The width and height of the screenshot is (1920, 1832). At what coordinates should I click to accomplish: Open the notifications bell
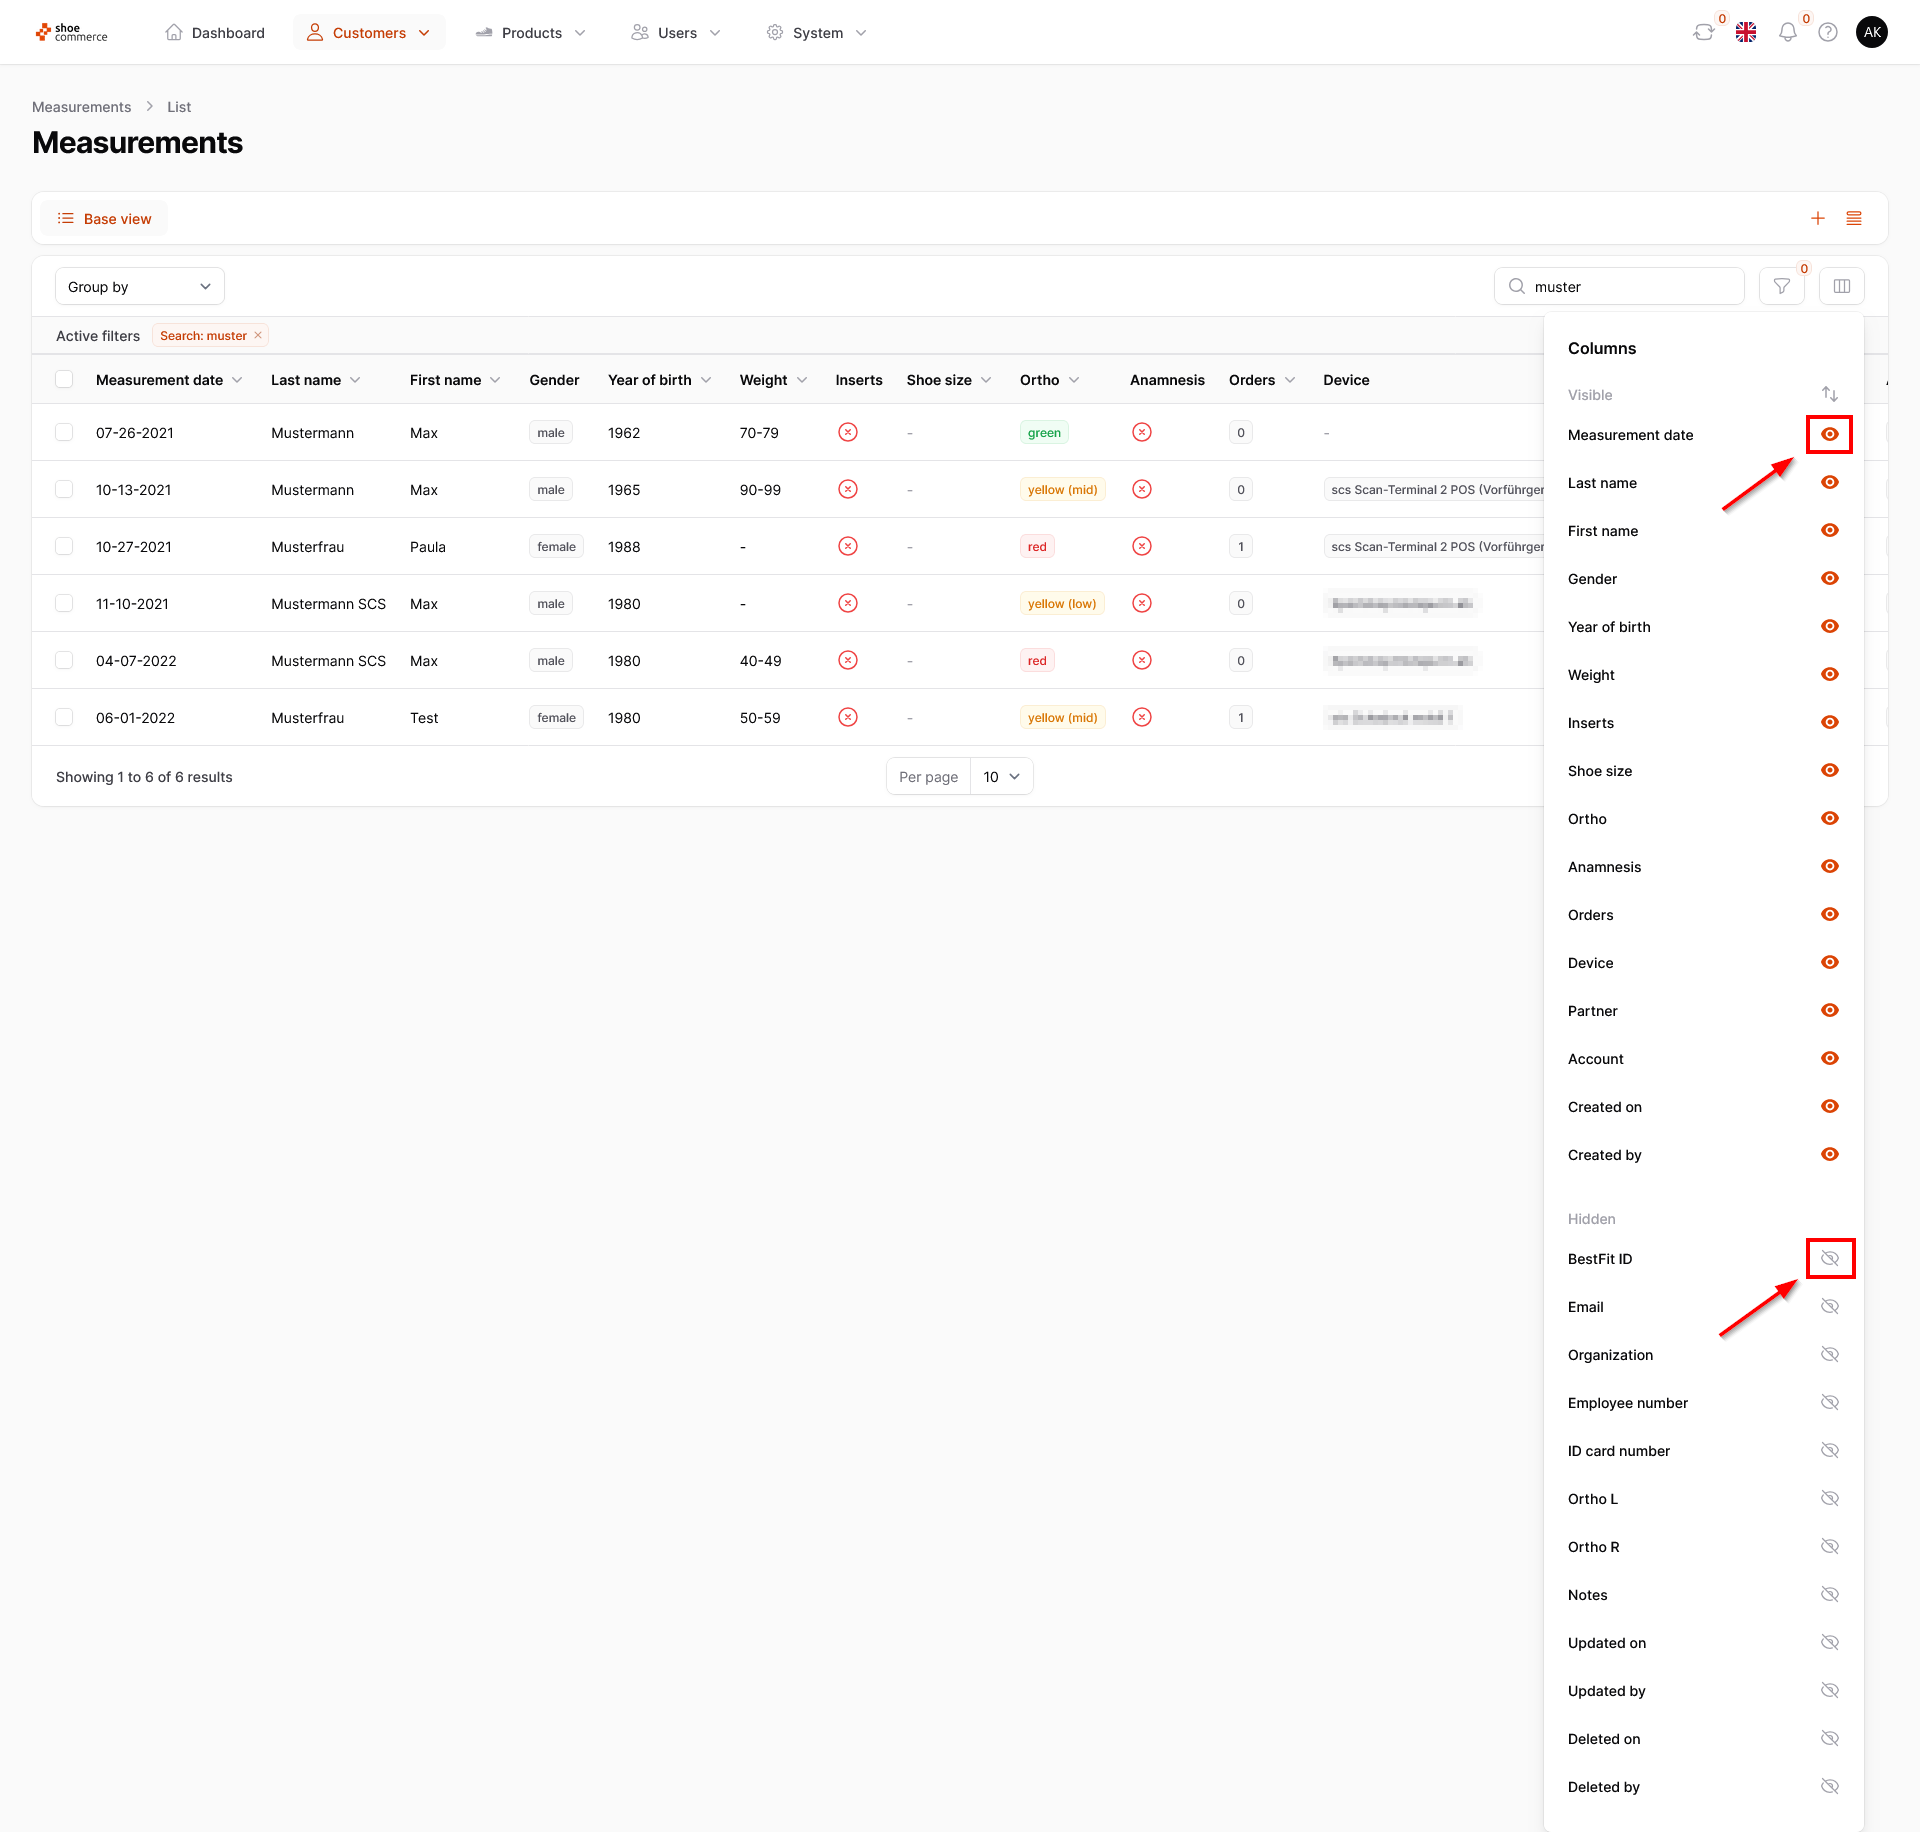(1787, 33)
